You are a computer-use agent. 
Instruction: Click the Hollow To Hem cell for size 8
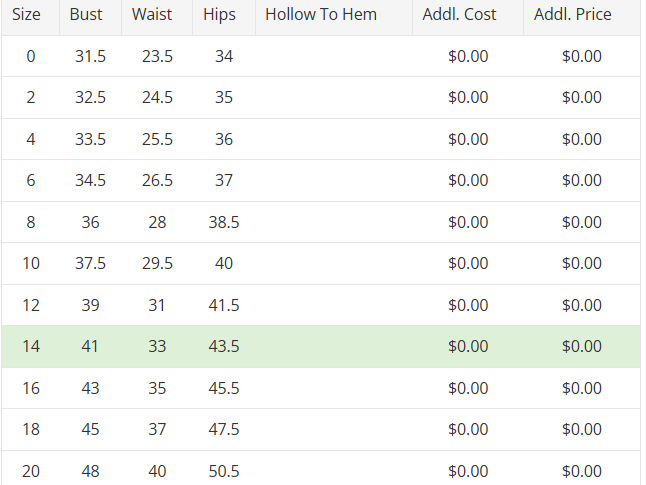pos(333,223)
